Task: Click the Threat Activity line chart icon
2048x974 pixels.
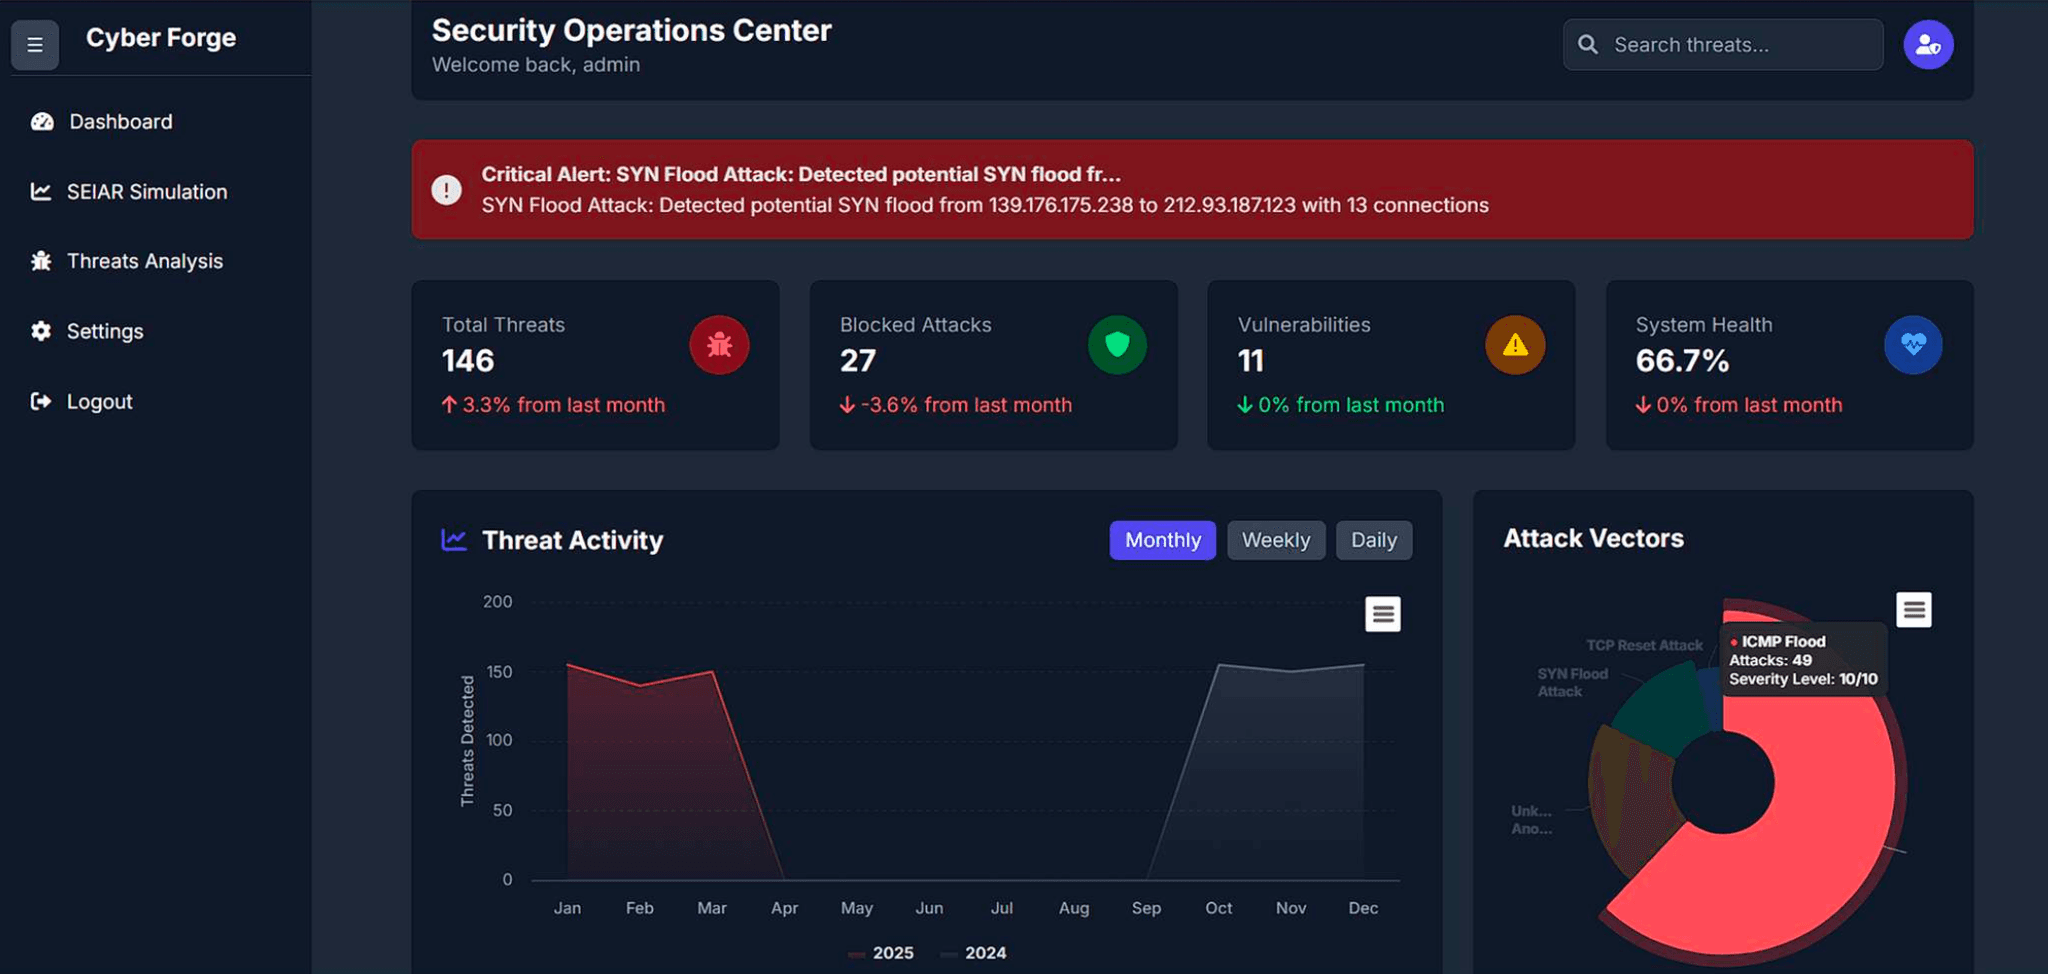Action: click(x=454, y=540)
